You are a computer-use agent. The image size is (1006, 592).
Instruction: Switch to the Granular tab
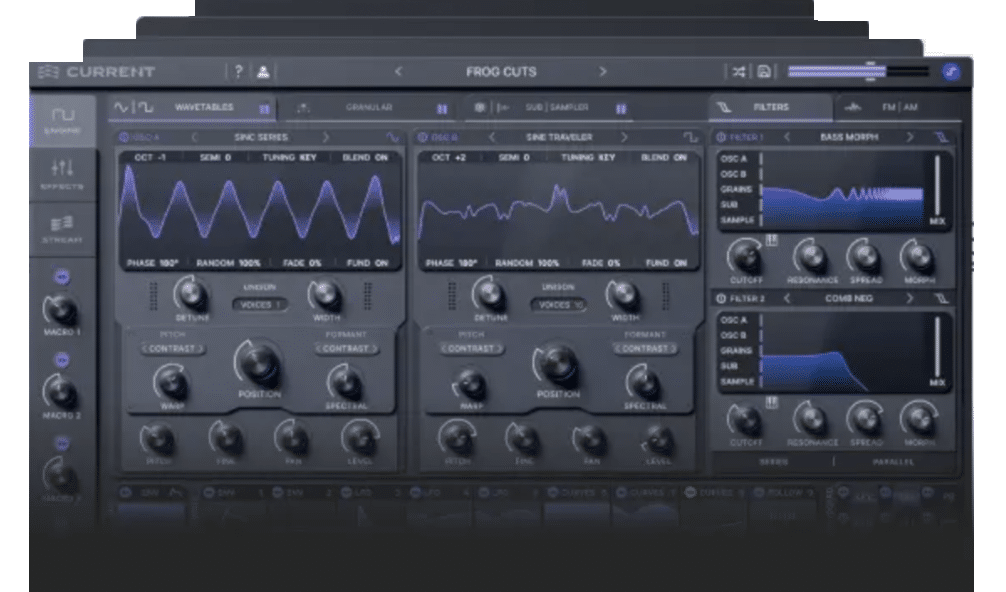369,108
